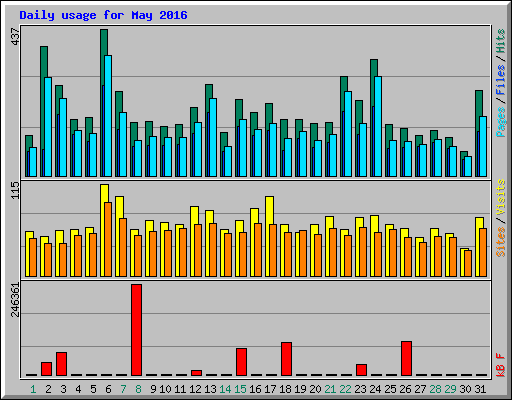Select day label 13 on the x-axis

click(210, 389)
